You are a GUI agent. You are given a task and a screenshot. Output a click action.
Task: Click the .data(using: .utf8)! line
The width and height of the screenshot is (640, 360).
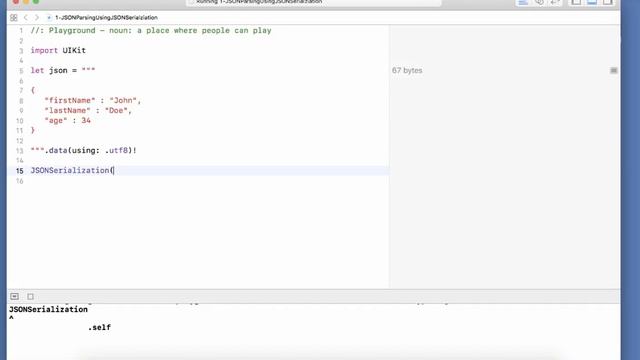[84, 151]
